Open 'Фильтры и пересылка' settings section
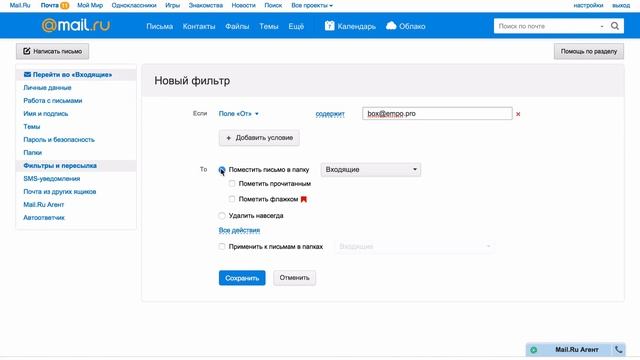 (x=60, y=166)
